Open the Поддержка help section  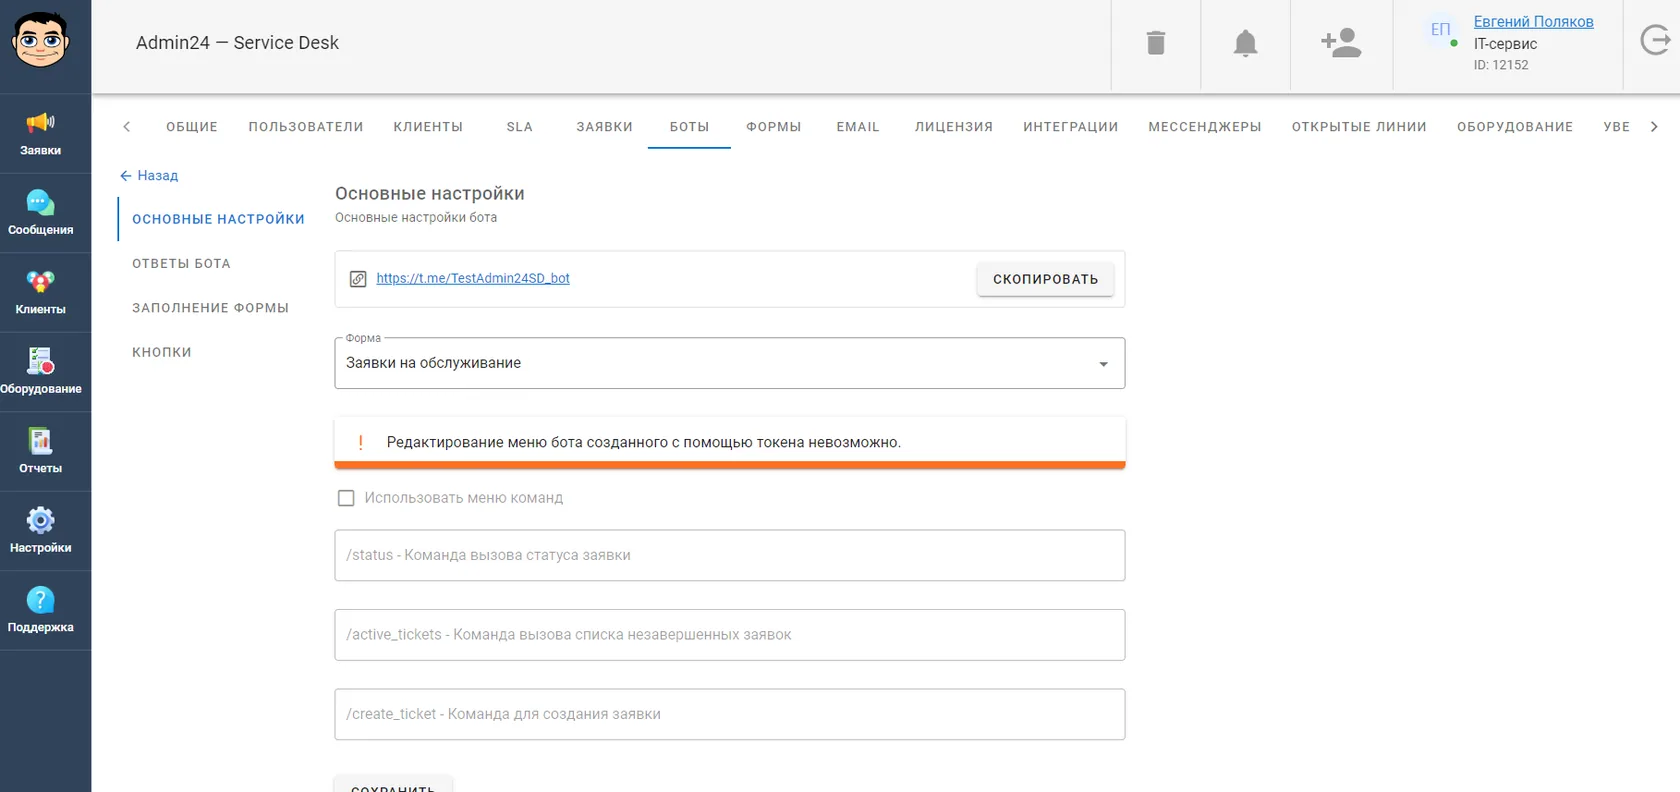click(41, 611)
